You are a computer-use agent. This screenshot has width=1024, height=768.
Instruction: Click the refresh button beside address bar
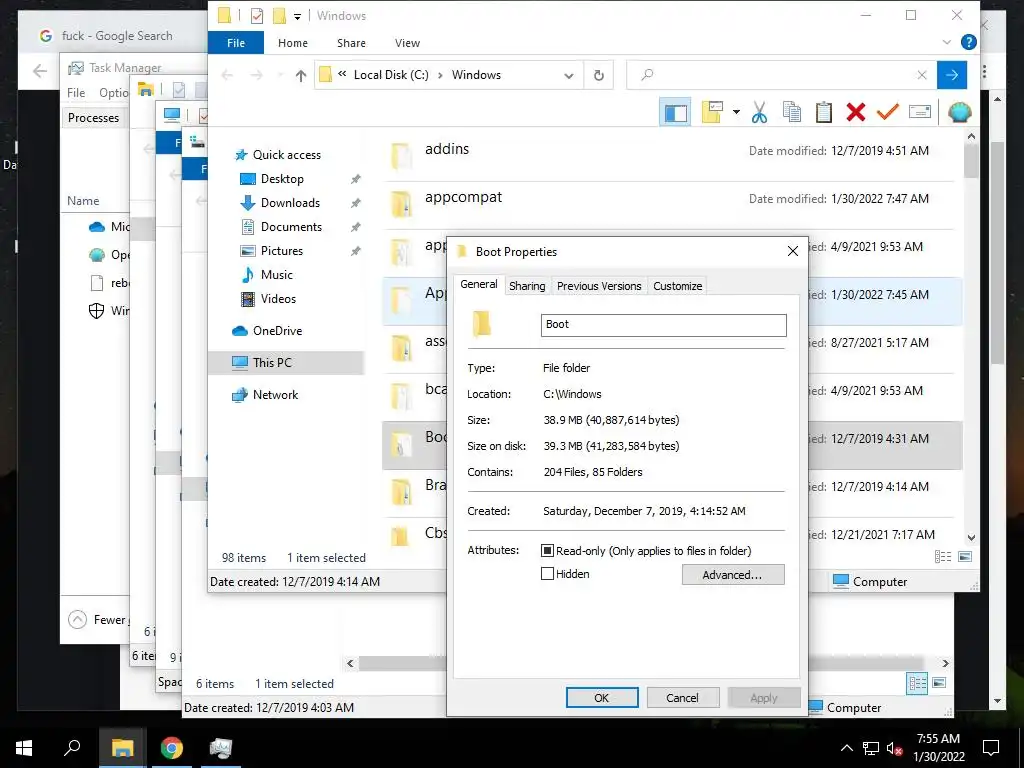pos(598,75)
